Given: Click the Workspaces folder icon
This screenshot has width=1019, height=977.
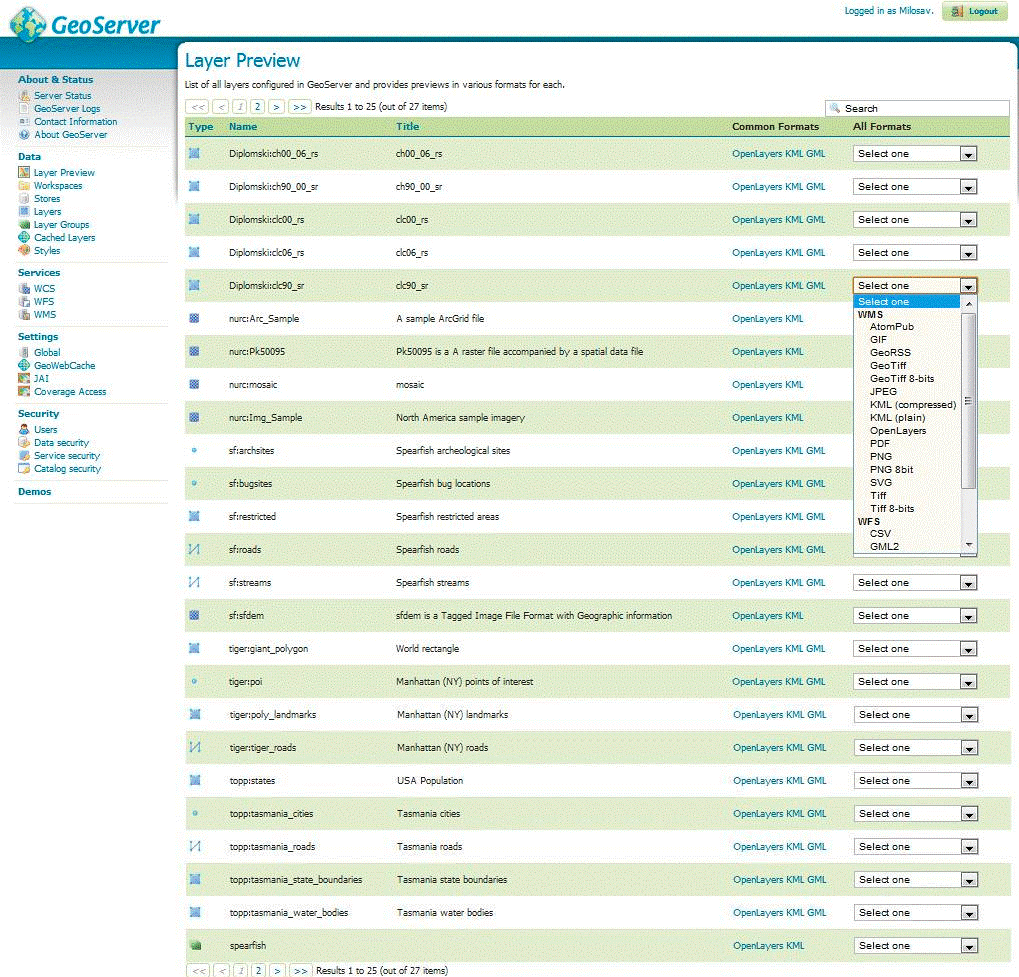Looking at the screenshot, I should (25, 186).
